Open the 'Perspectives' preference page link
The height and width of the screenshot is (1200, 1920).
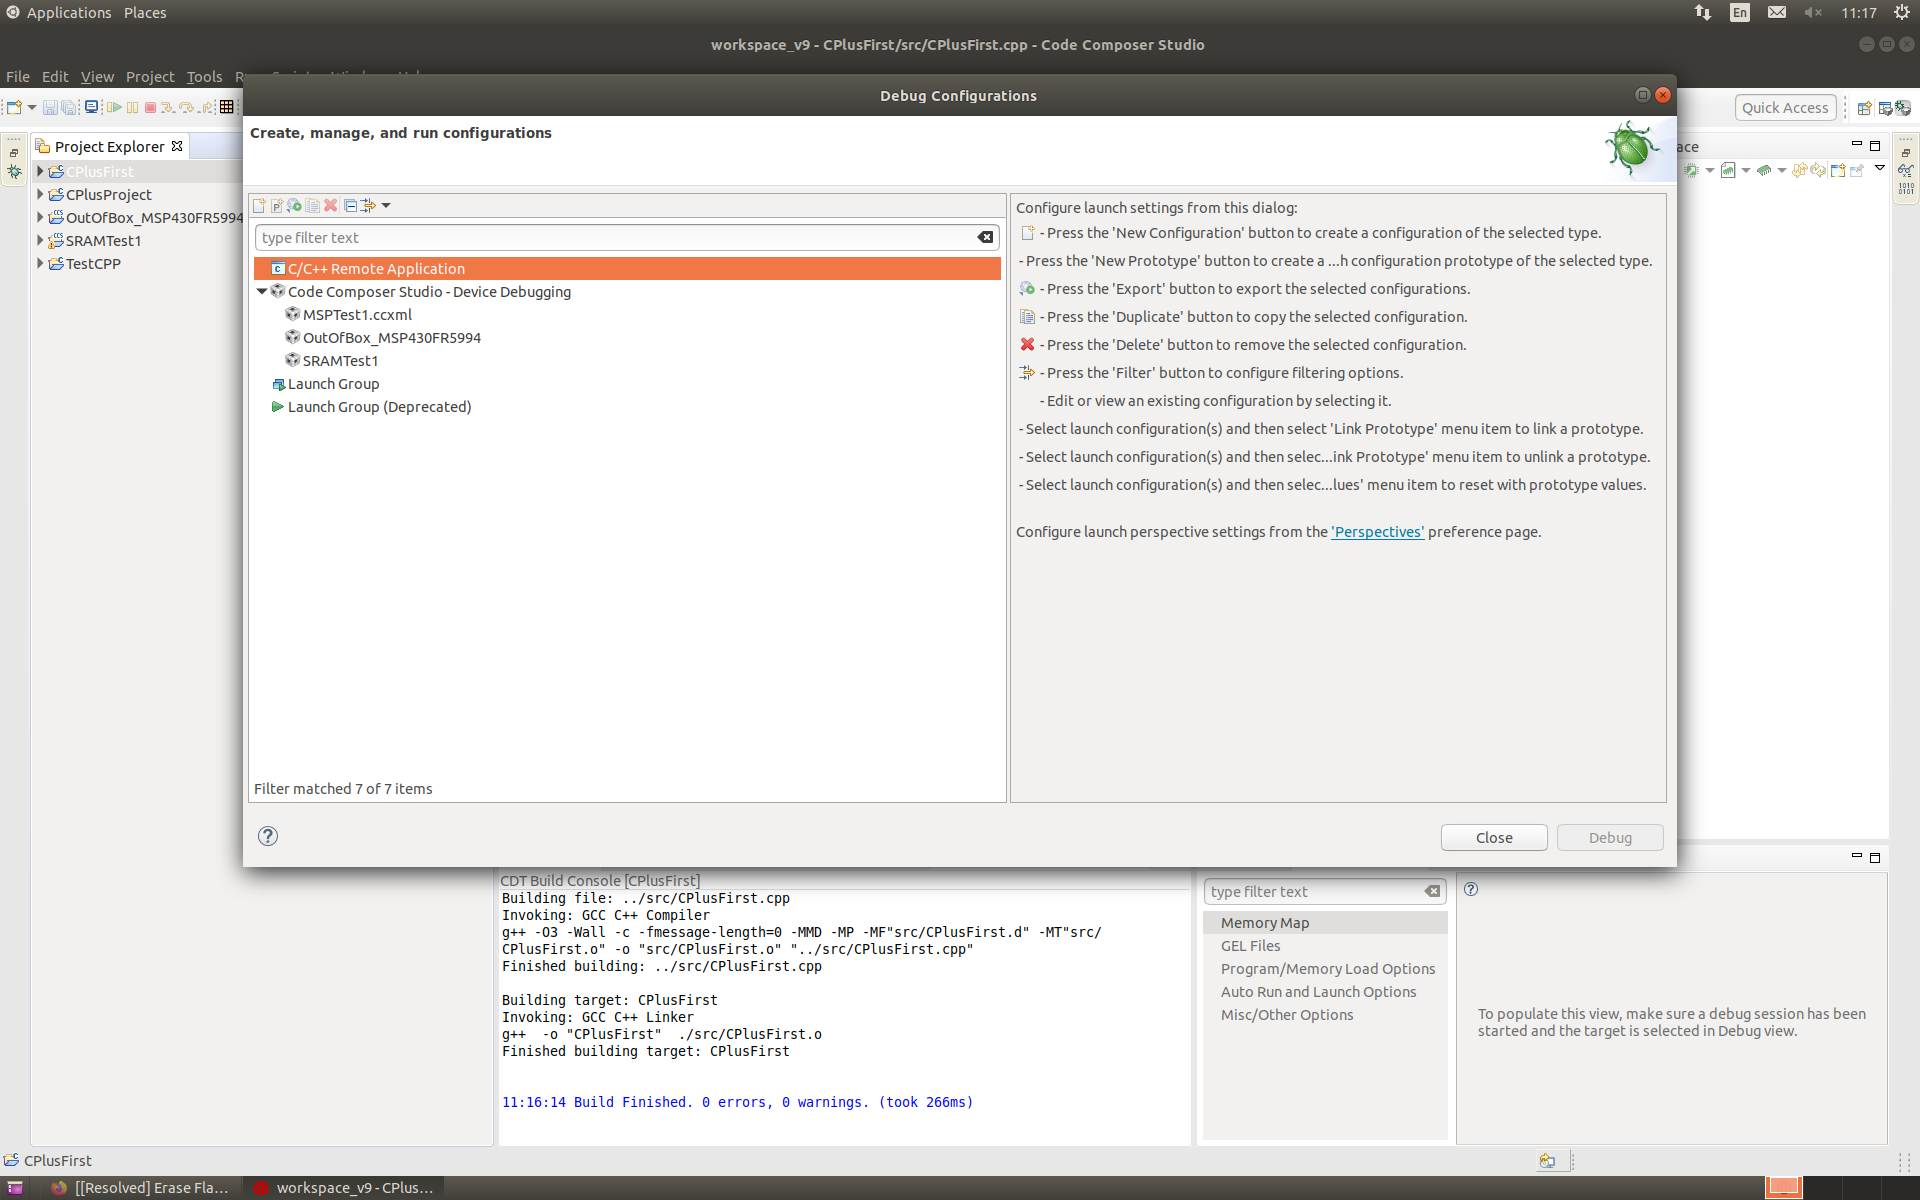click(1378, 532)
